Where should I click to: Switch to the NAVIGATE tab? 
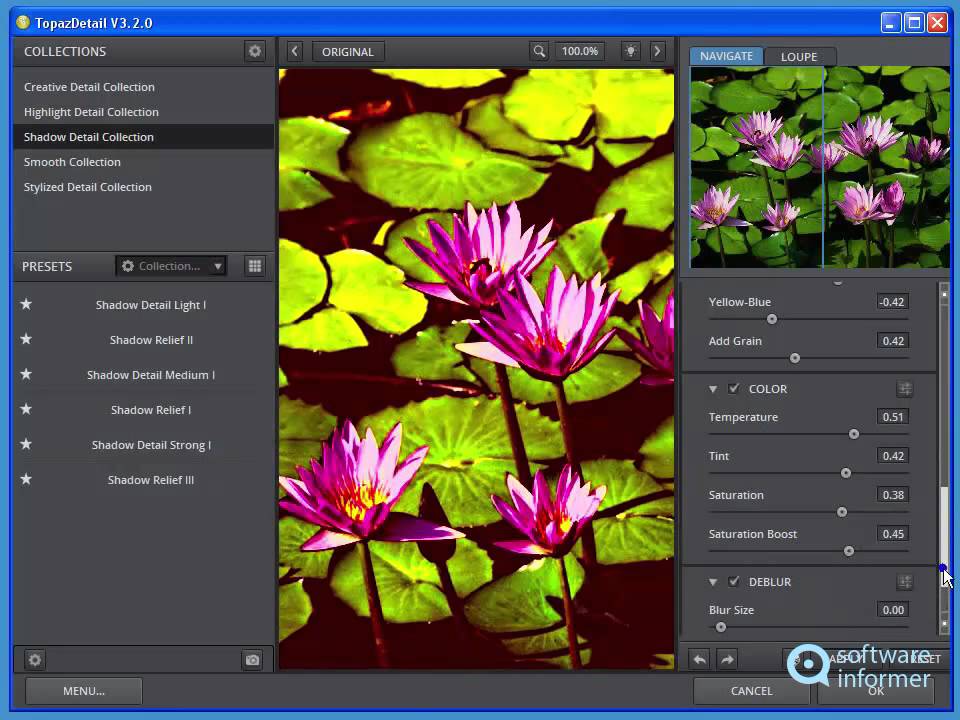(x=726, y=56)
